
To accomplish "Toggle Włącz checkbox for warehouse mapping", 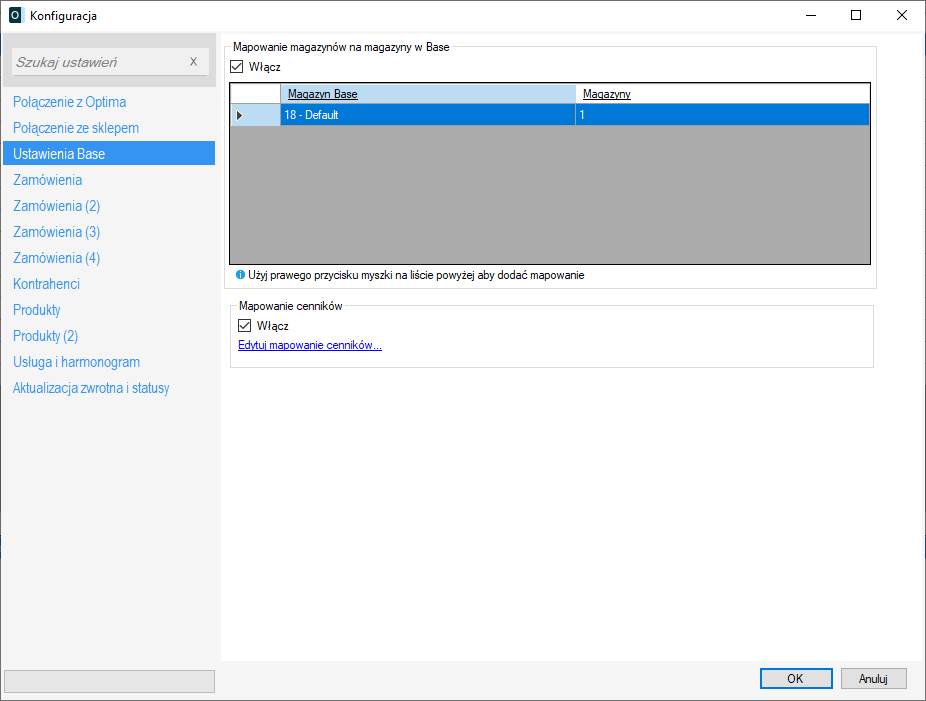I will pos(237,67).
